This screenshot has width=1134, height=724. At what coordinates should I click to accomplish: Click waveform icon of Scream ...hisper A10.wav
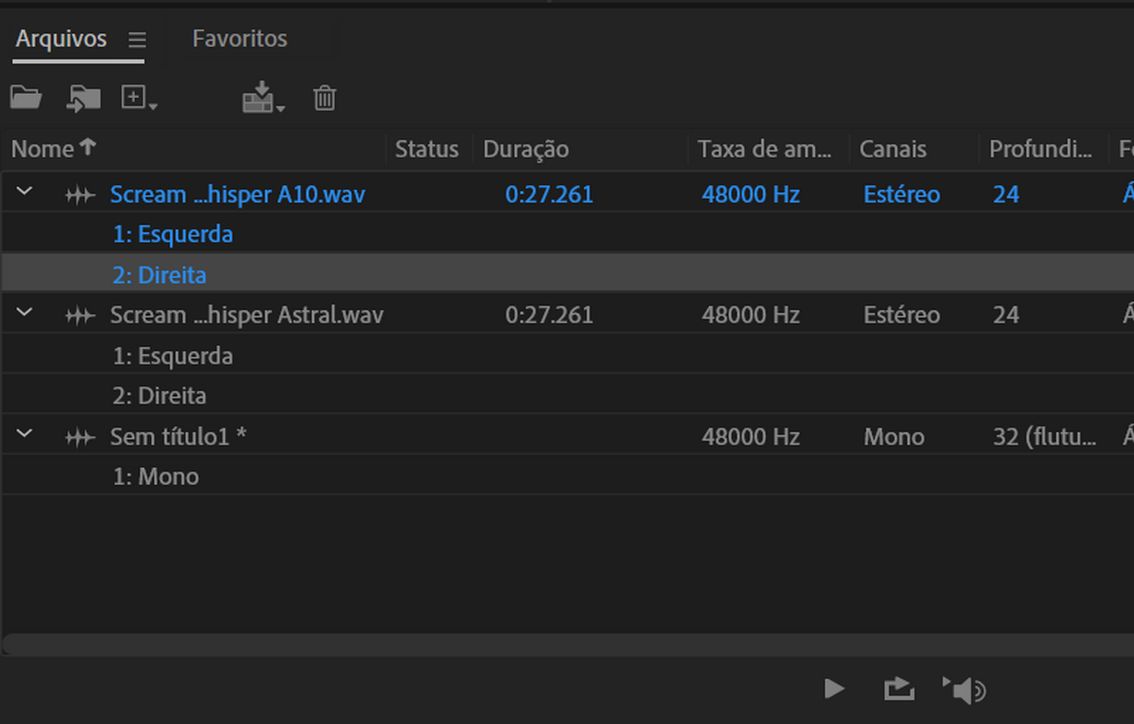coord(80,195)
